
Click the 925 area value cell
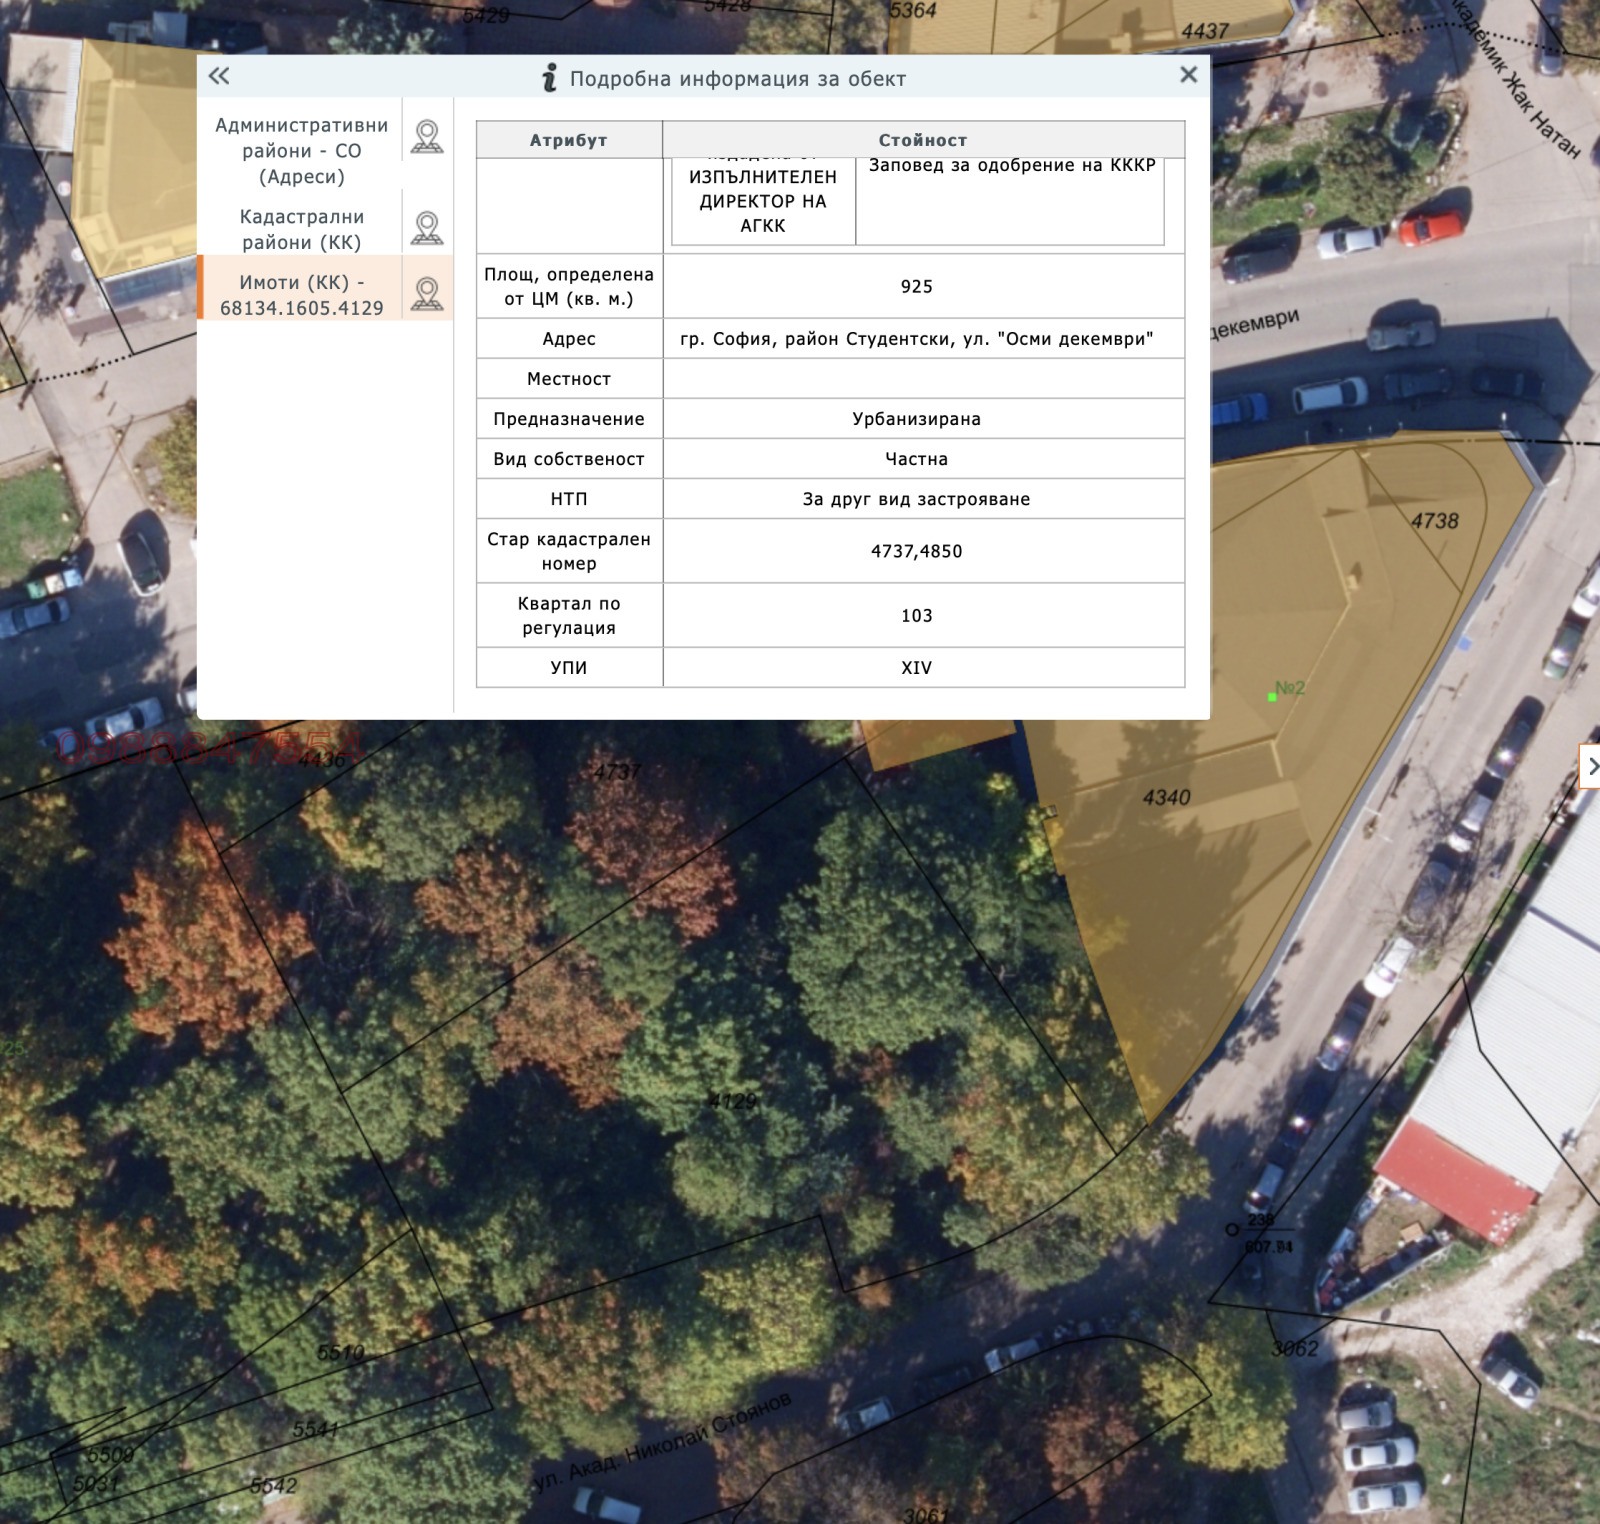tap(917, 286)
